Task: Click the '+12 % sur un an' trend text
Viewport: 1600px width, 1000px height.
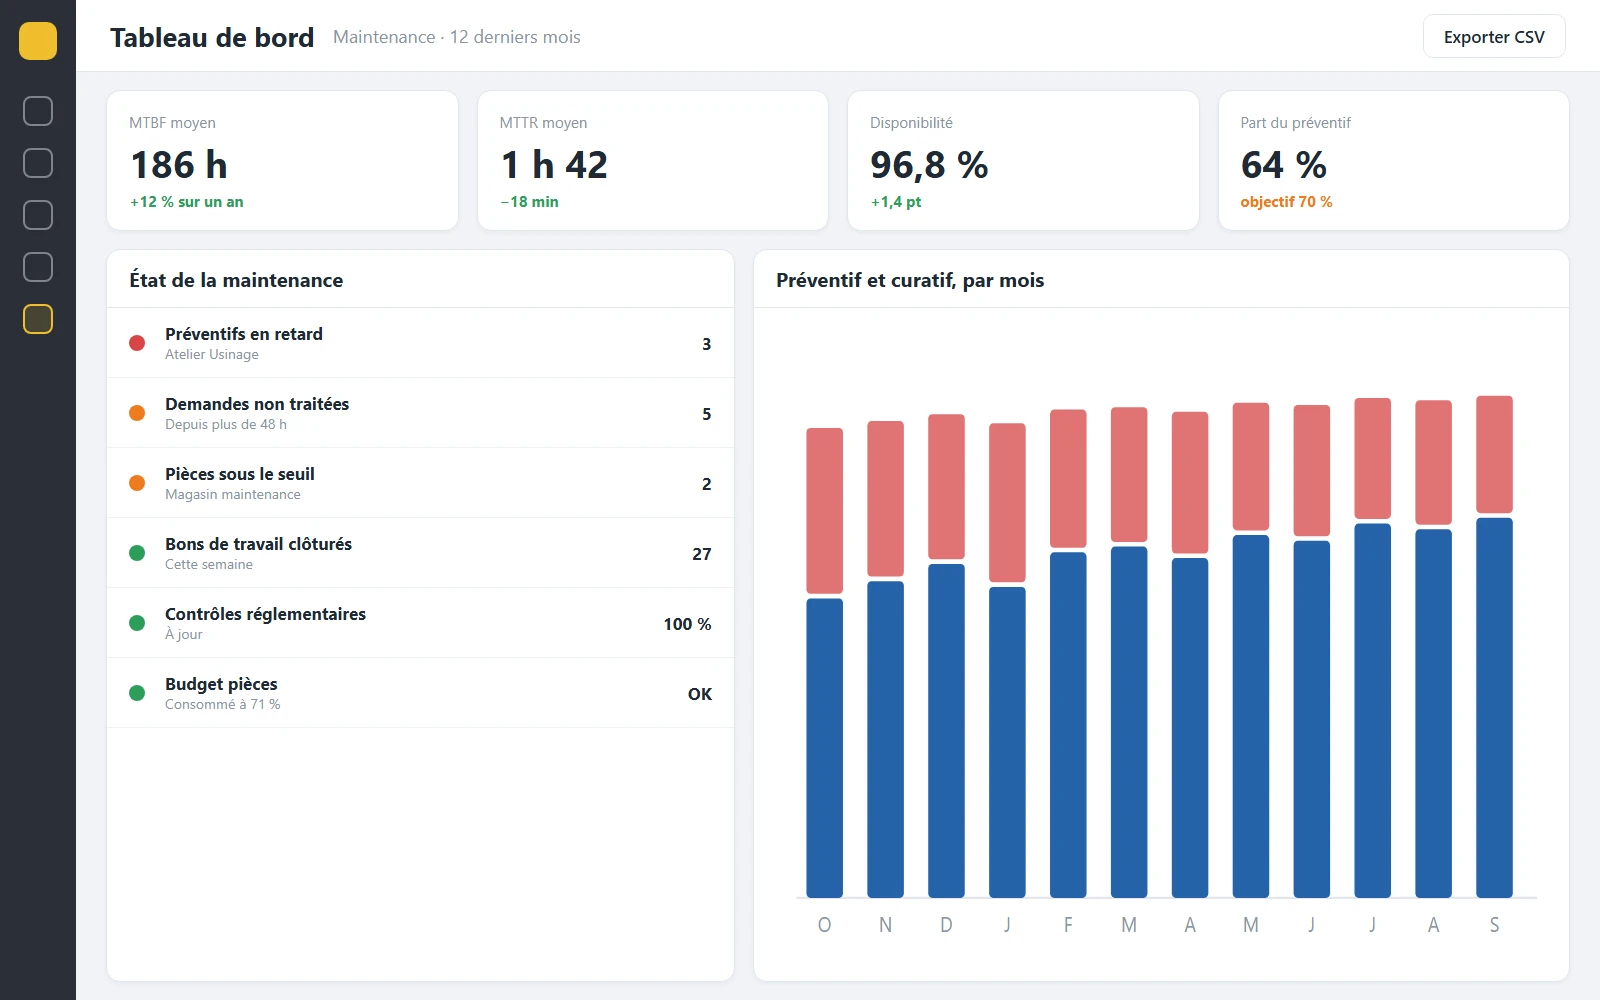Action: coord(186,202)
